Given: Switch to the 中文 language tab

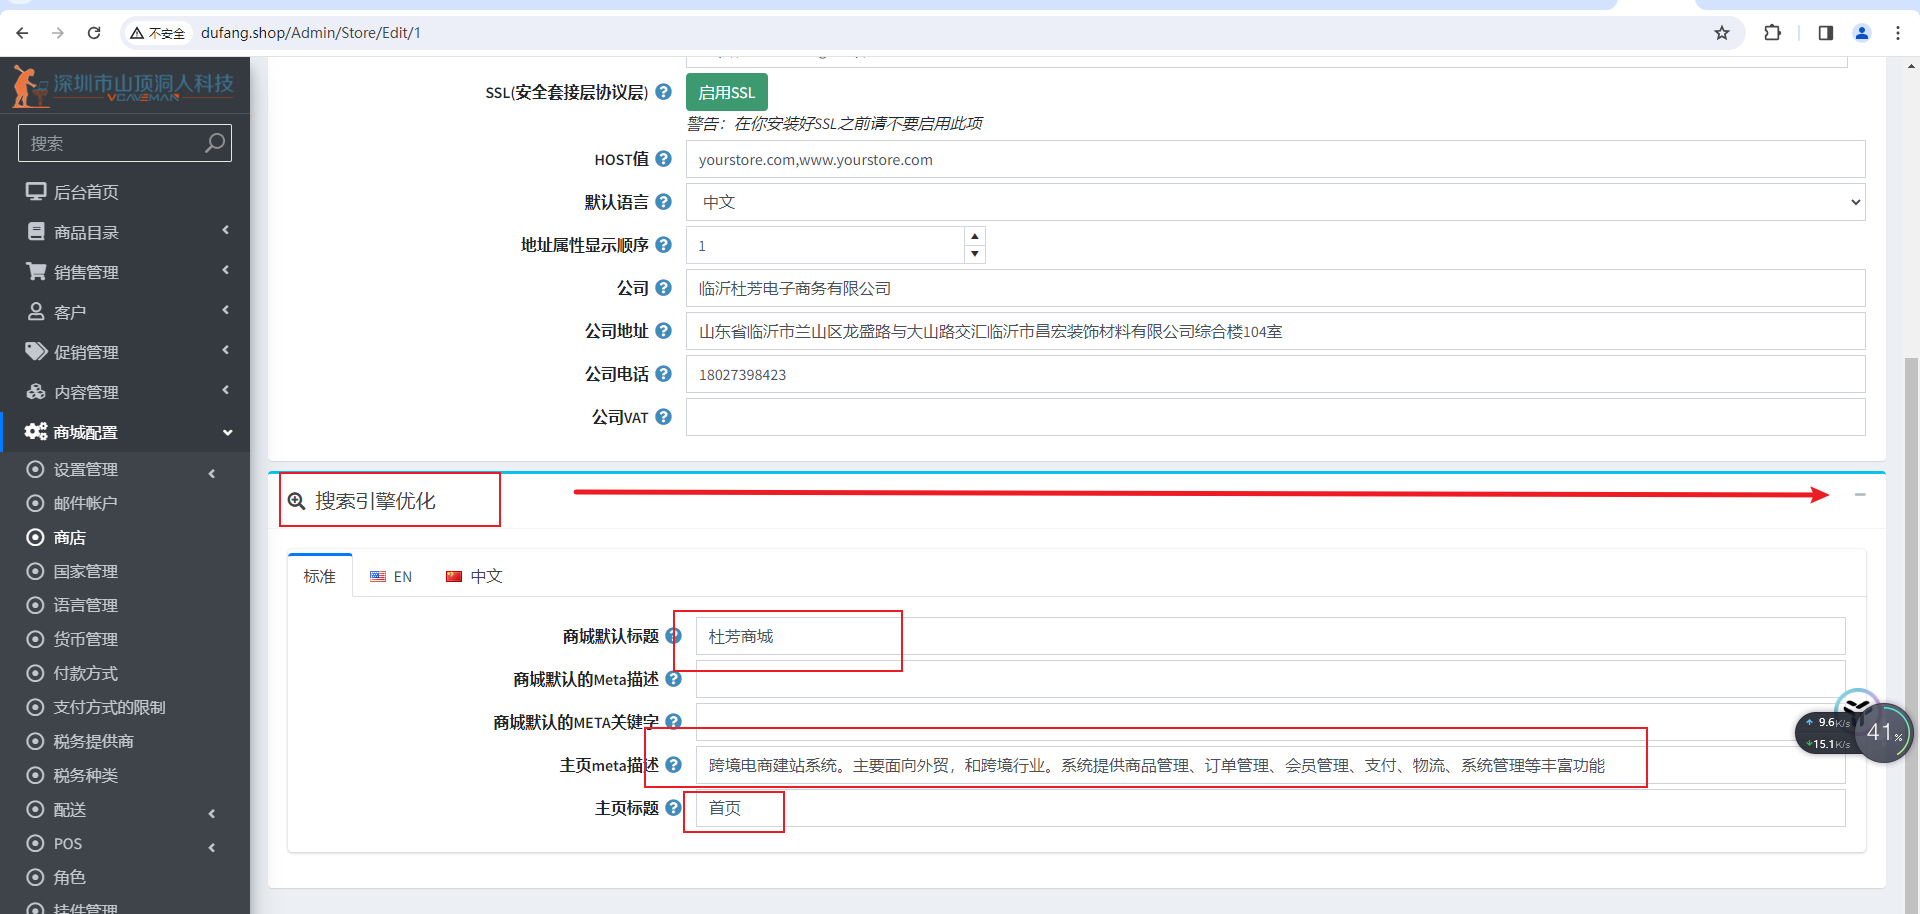Looking at the screenshot, I should 474,577.
